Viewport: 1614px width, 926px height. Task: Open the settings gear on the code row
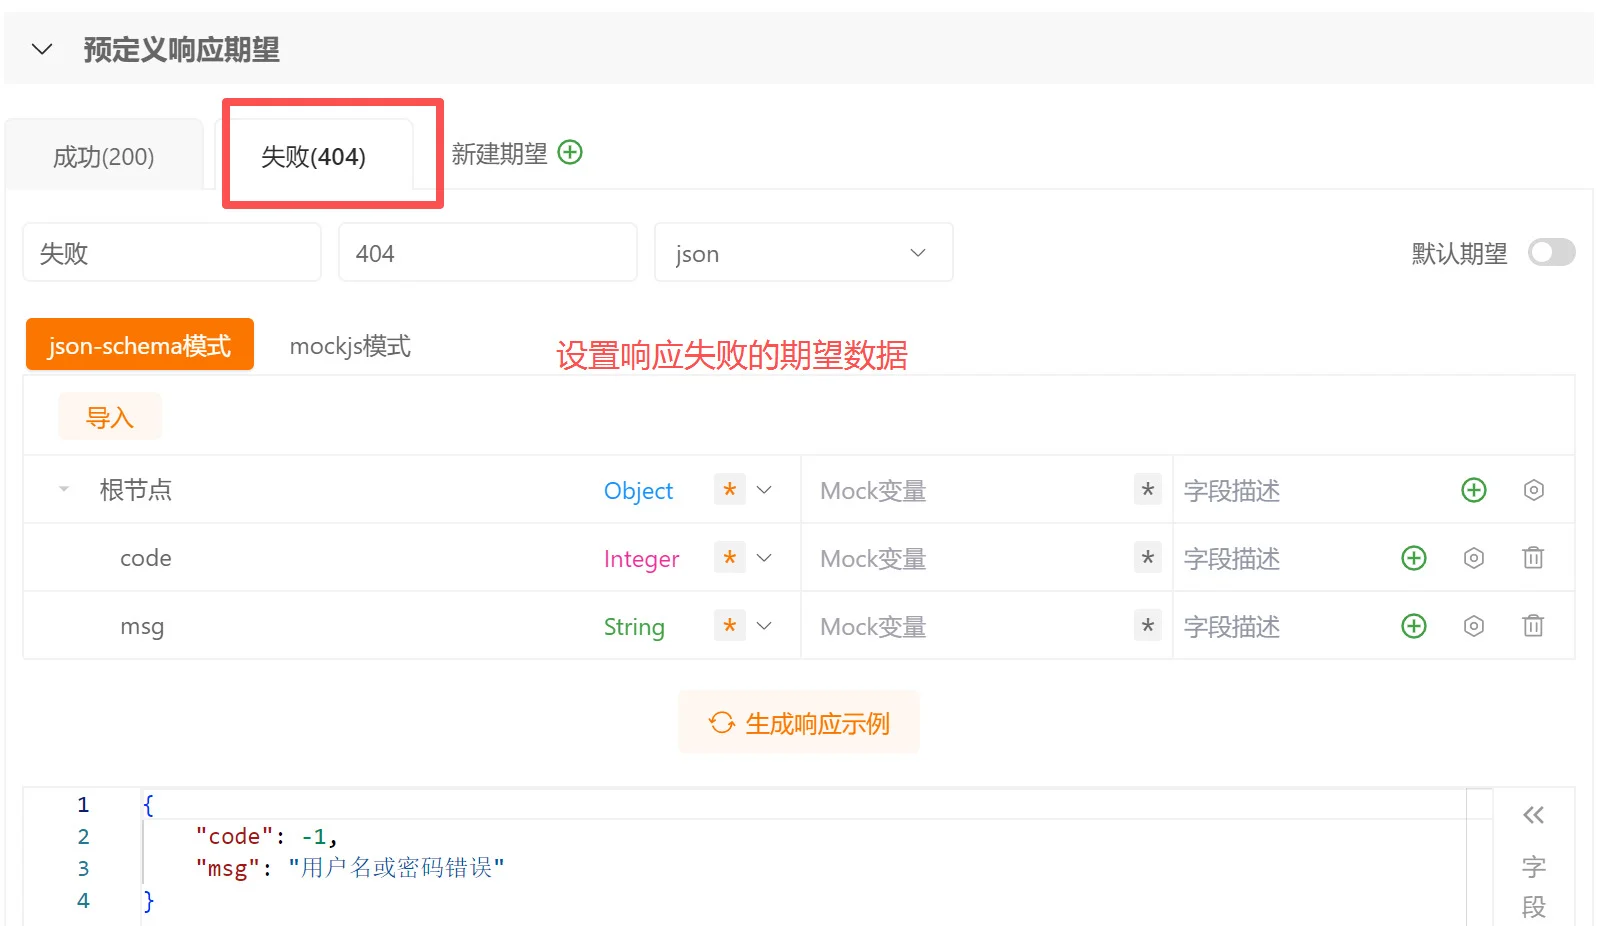click(x=1473, y=558)
